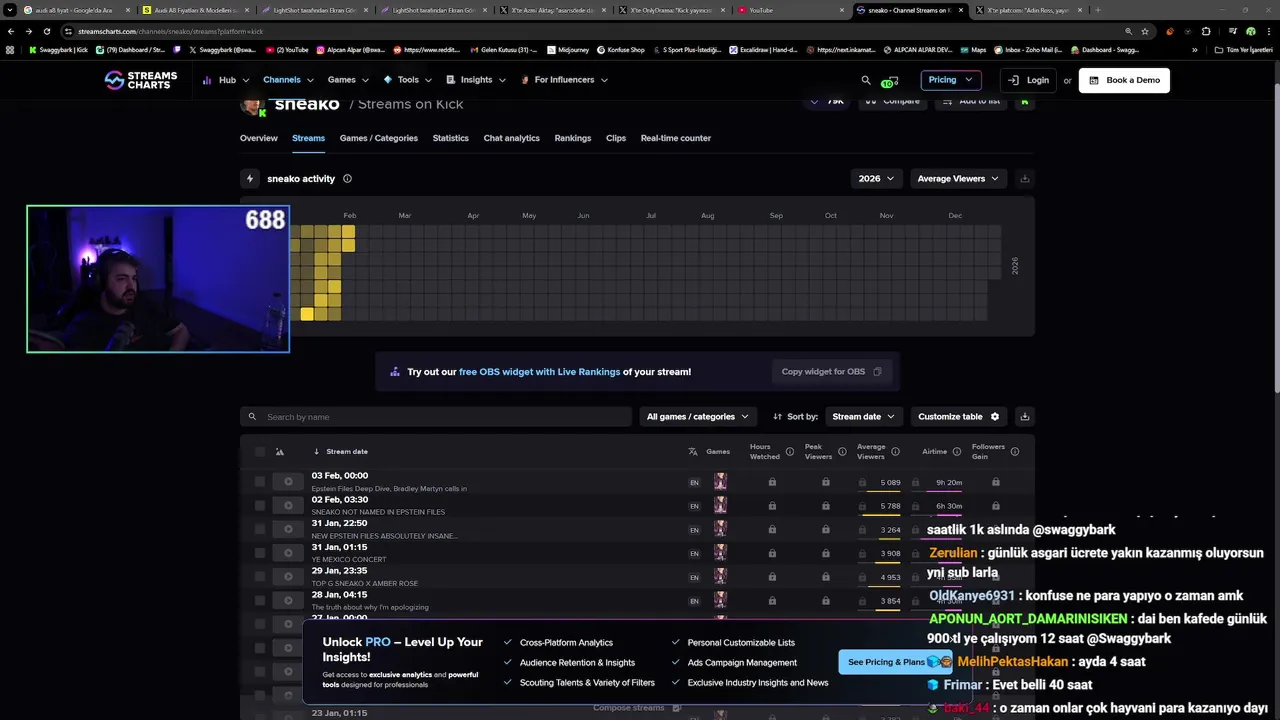
Task: Check the 31 Jan, 01:15 stream row
Action: pos(259,553)
